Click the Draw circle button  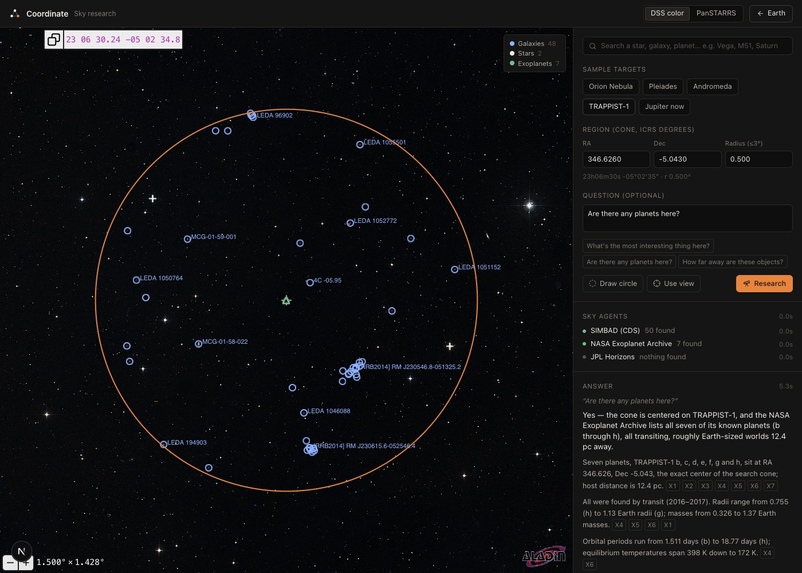click(x=613, y=283)
